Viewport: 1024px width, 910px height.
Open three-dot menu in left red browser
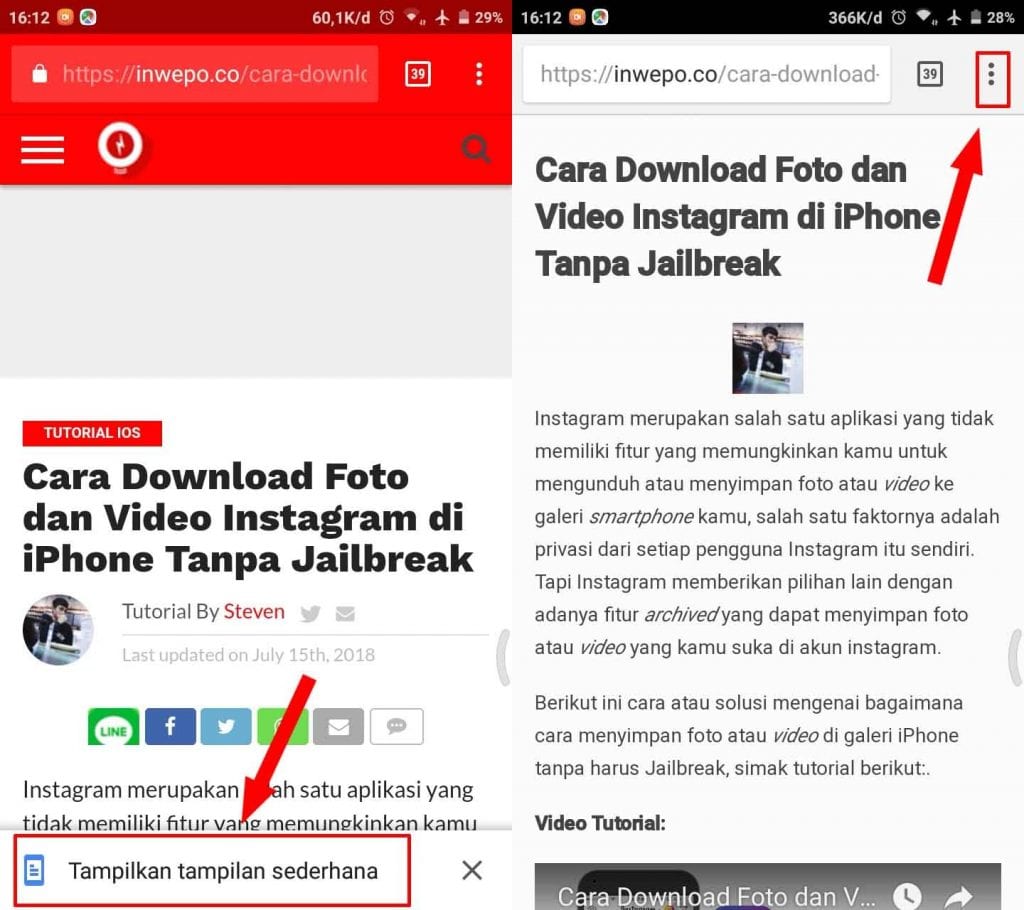point(479,74)
